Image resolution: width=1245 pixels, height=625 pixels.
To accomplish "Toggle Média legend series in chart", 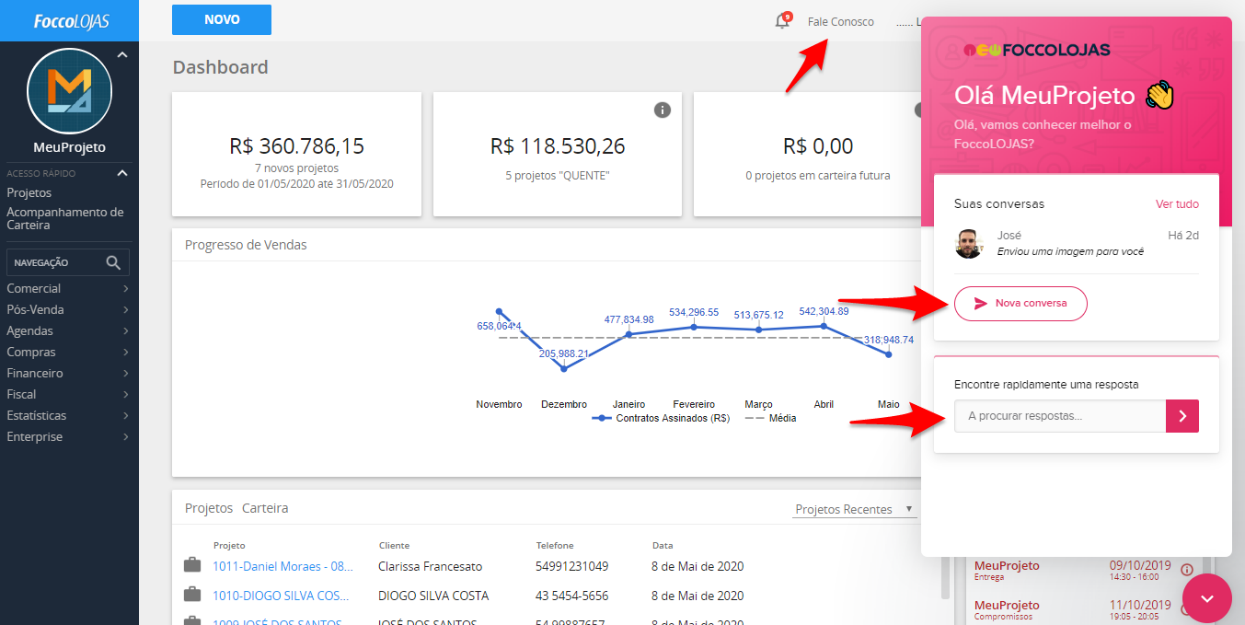I will tap(770, 418).
